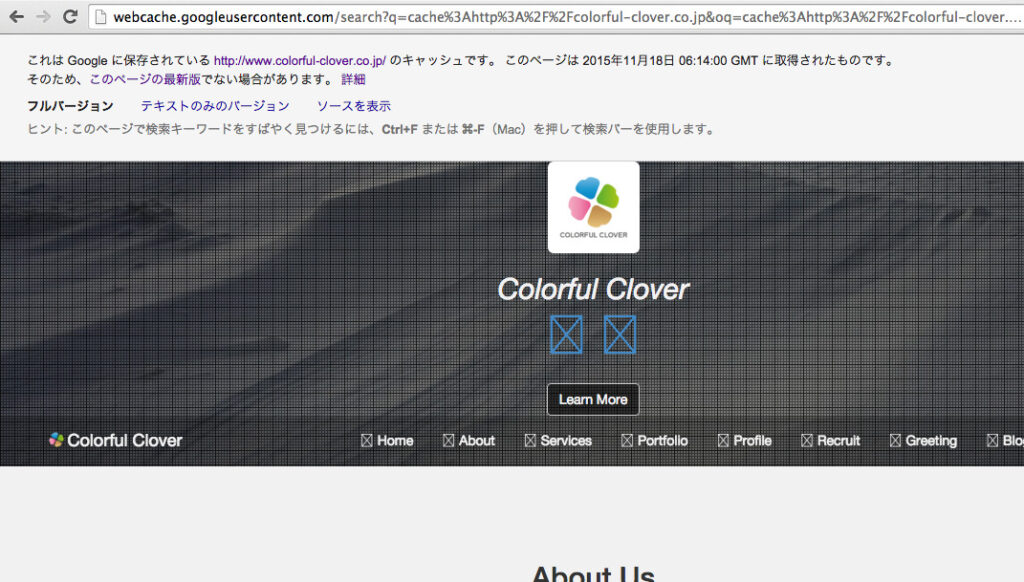Click the small clover icon in navbar
Viewport: 1024px width, 582px height.
[x=56, y=440]
